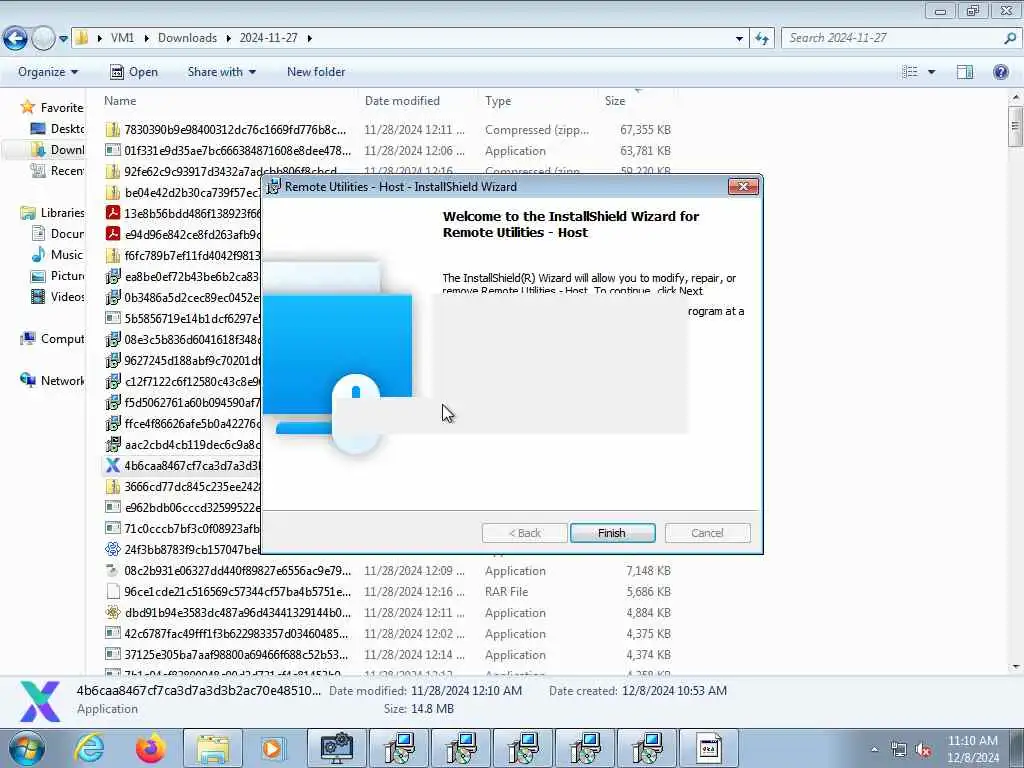Open Videos library in navigation pane
Image resolution: width=1024 pixels, height=768 pixels.
[57, 296]
